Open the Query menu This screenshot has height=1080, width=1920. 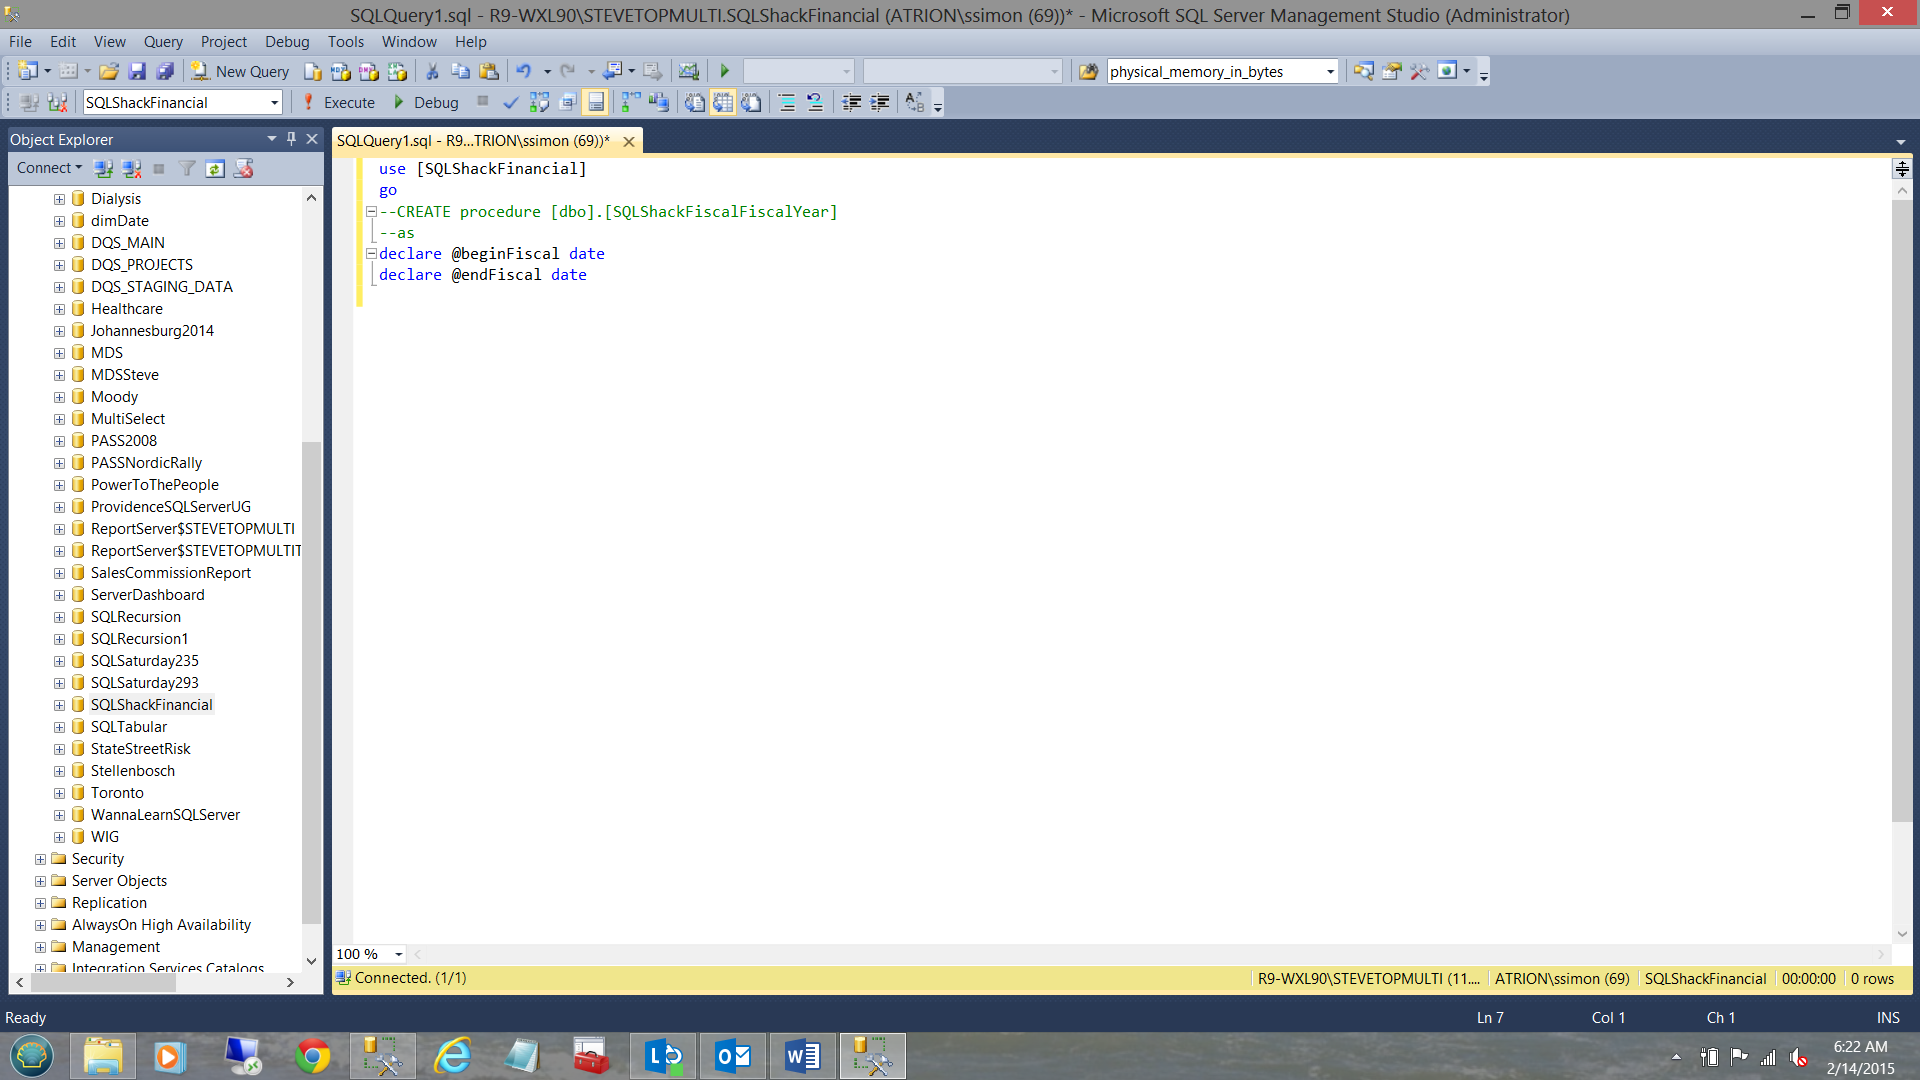click(x=162, y=41)
